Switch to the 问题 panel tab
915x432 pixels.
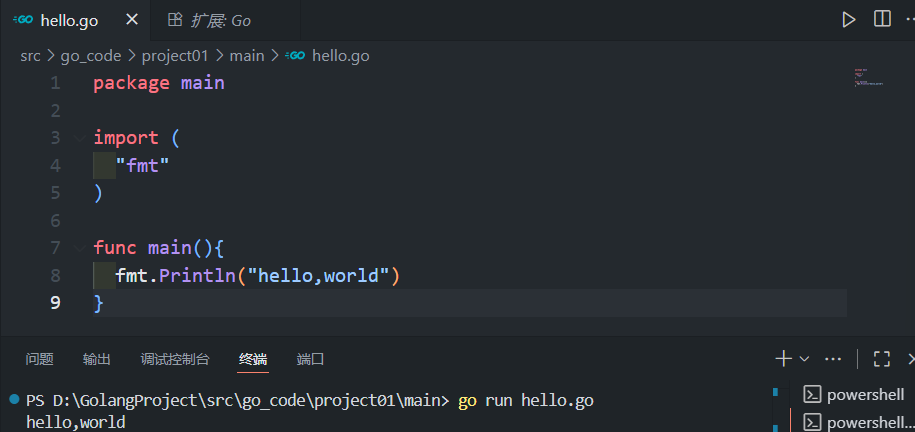point(39,359)
